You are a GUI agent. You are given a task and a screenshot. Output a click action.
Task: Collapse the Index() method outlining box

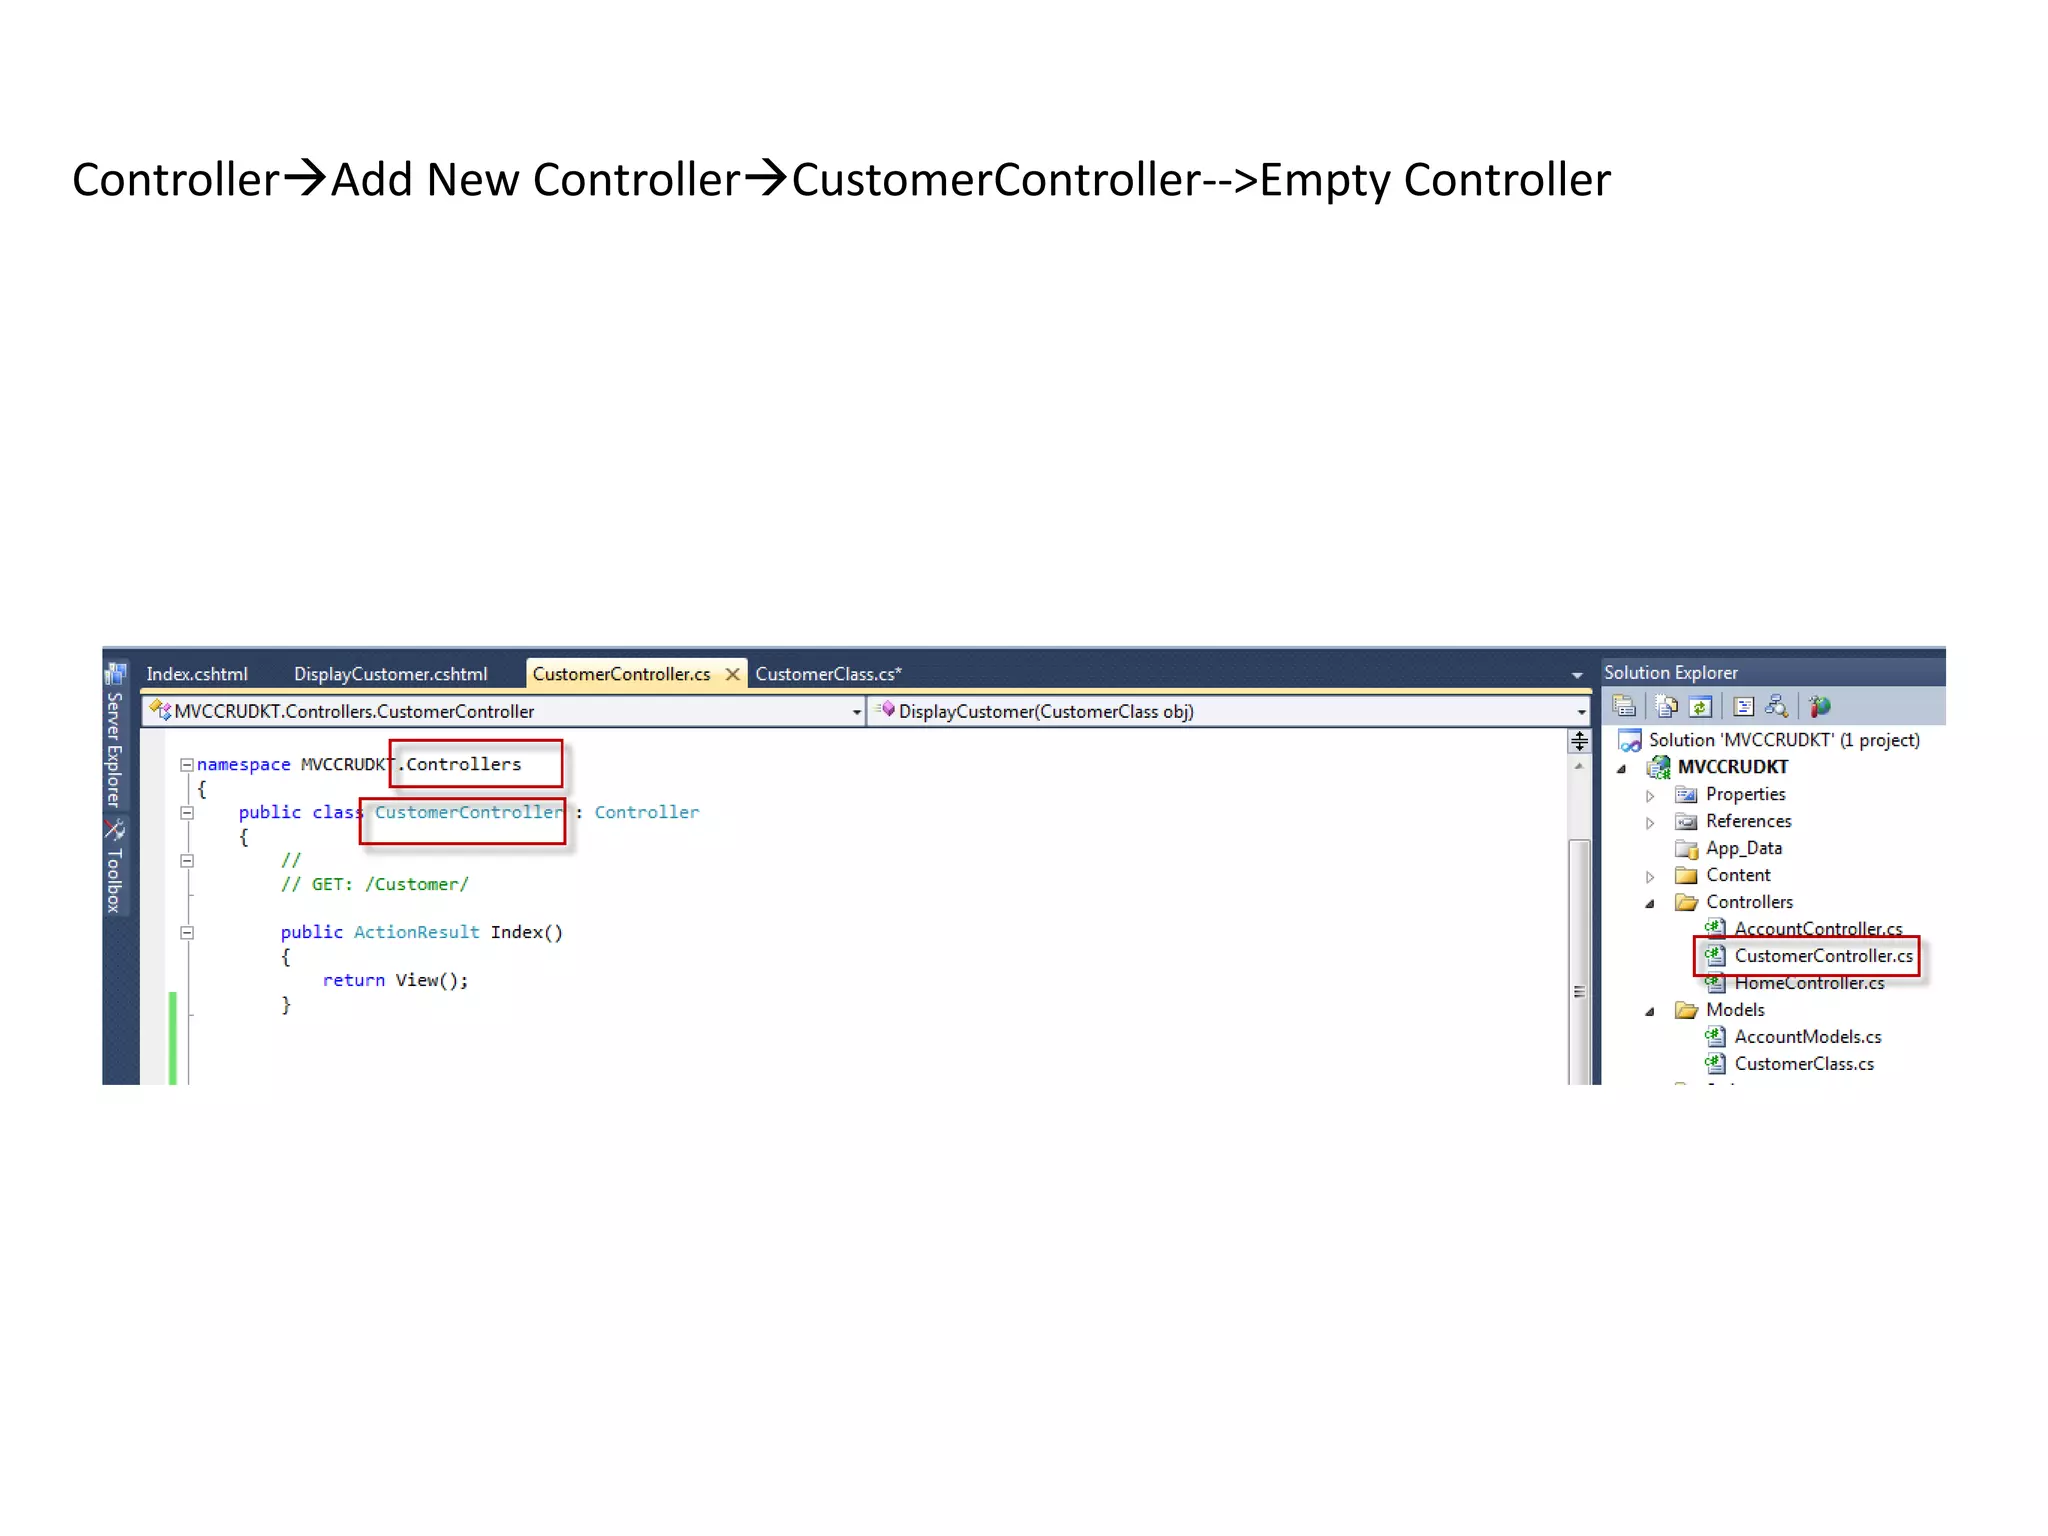click(x=186, y=933)
